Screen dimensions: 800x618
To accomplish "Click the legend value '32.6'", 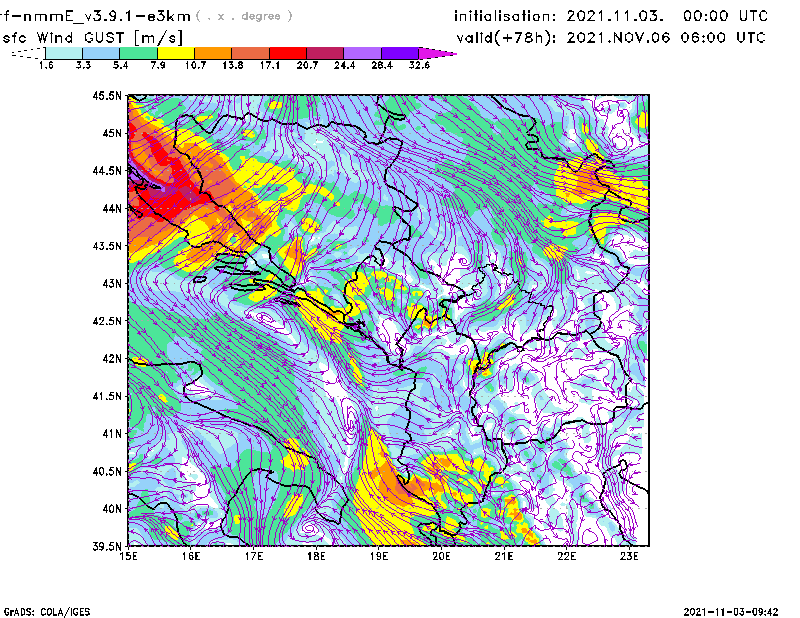I will 419,65.
